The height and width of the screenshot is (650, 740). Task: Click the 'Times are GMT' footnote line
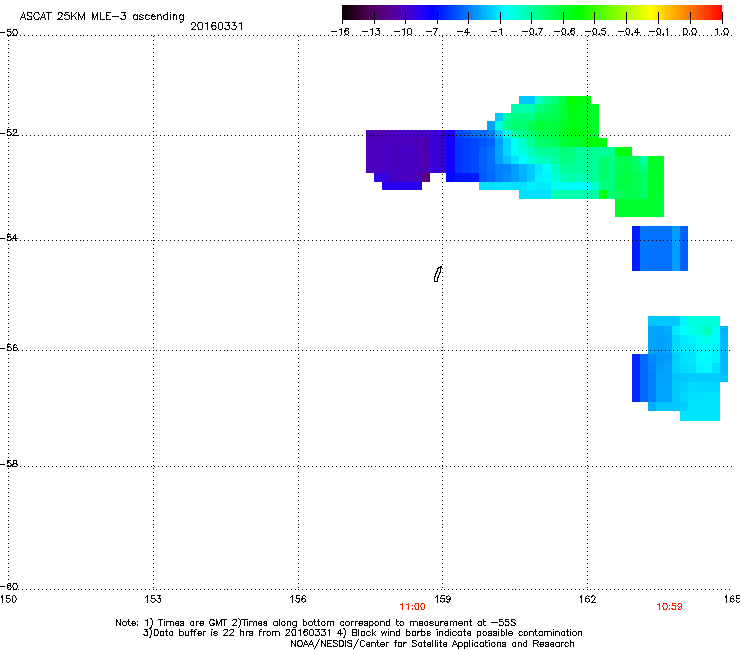[315, 623]
